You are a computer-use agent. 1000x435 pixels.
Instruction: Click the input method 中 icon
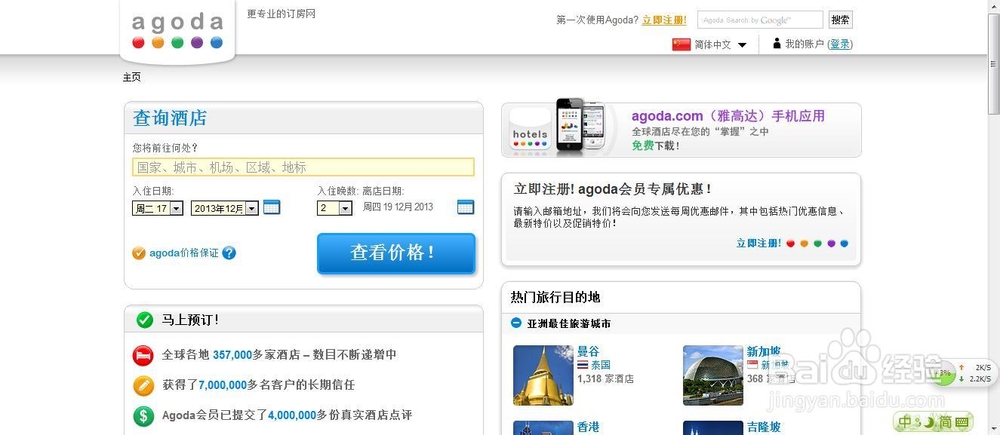pyautogui.click(x=906, y=422)
